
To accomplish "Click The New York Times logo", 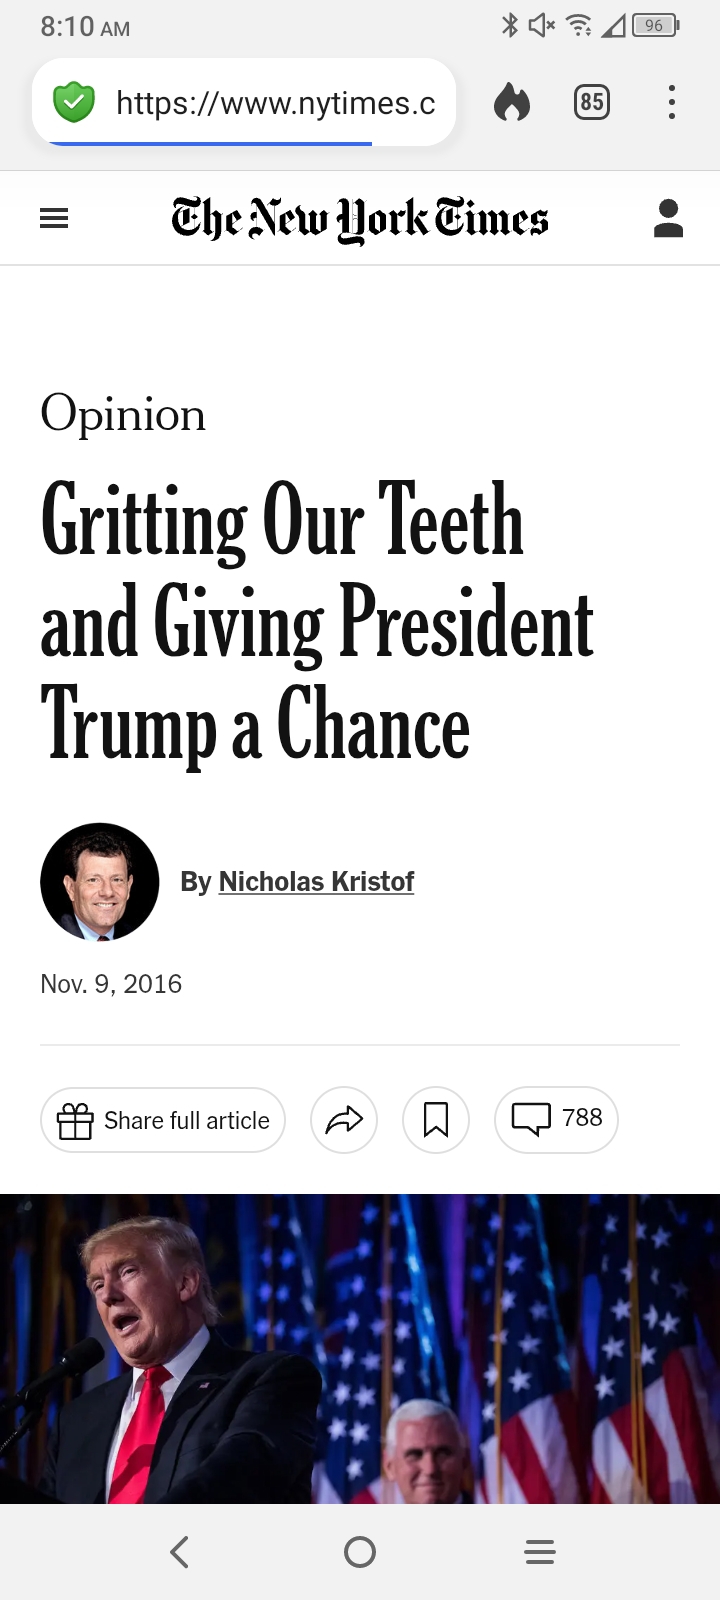I will click(x=360, y=219).
